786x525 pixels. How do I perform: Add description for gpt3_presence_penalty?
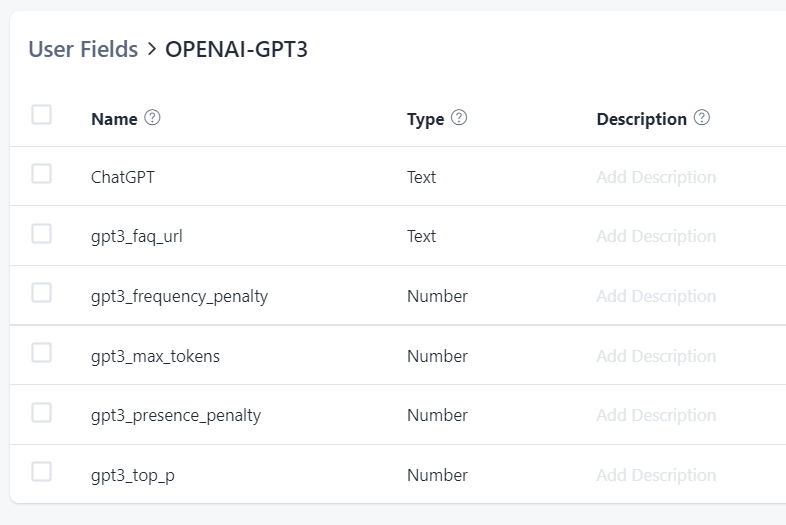tap(656, 415)
